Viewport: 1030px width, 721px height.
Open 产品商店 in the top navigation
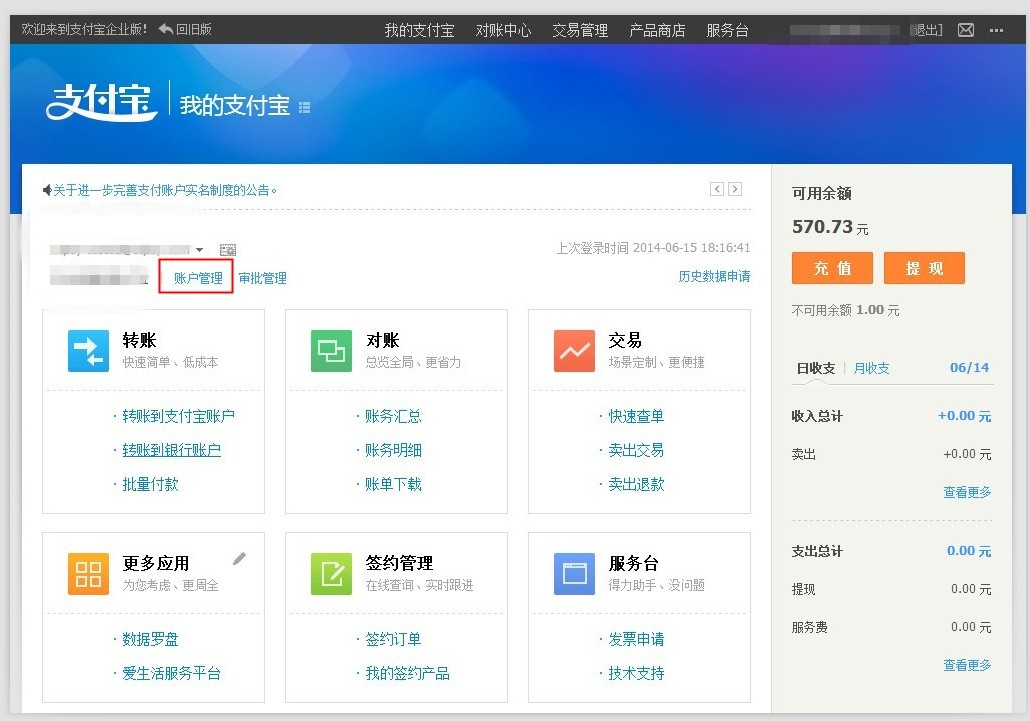pos(657,30)
